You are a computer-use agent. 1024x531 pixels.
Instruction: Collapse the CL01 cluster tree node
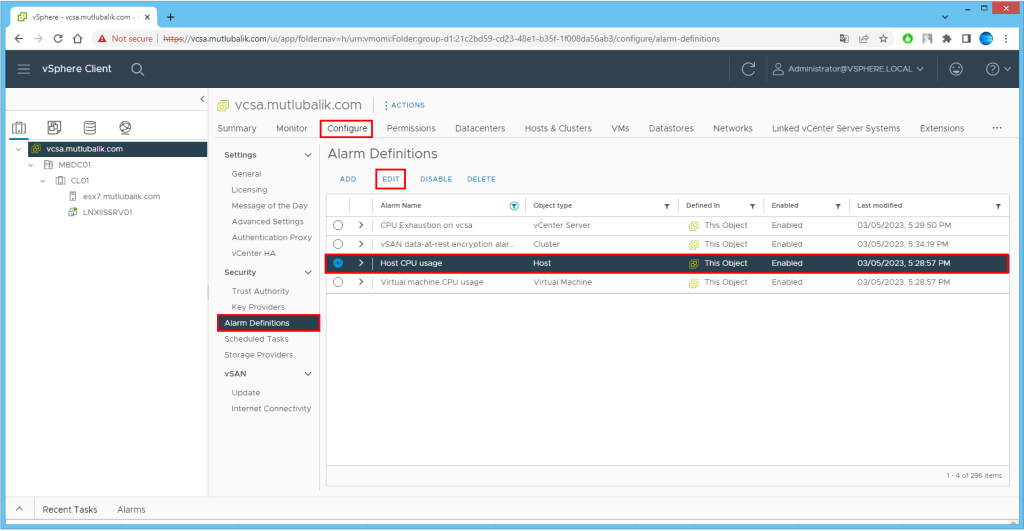(x=43, y=181)
